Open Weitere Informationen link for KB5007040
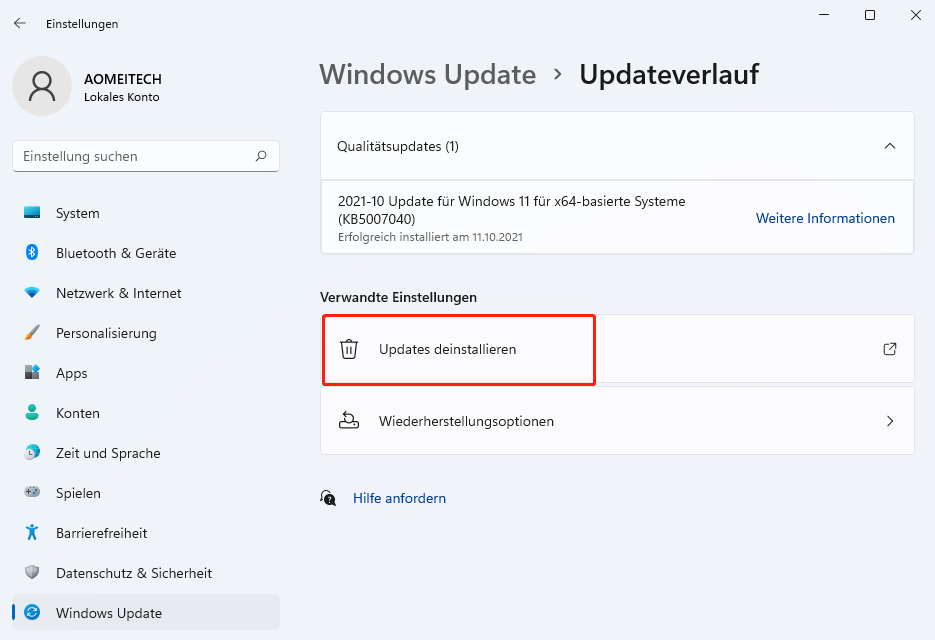Screen dimensions: 935x640 coord(825,218)
